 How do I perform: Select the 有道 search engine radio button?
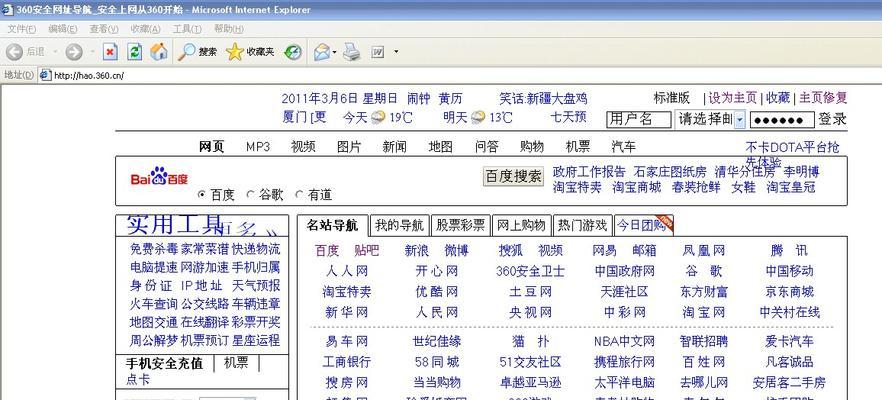click(299, 195)
